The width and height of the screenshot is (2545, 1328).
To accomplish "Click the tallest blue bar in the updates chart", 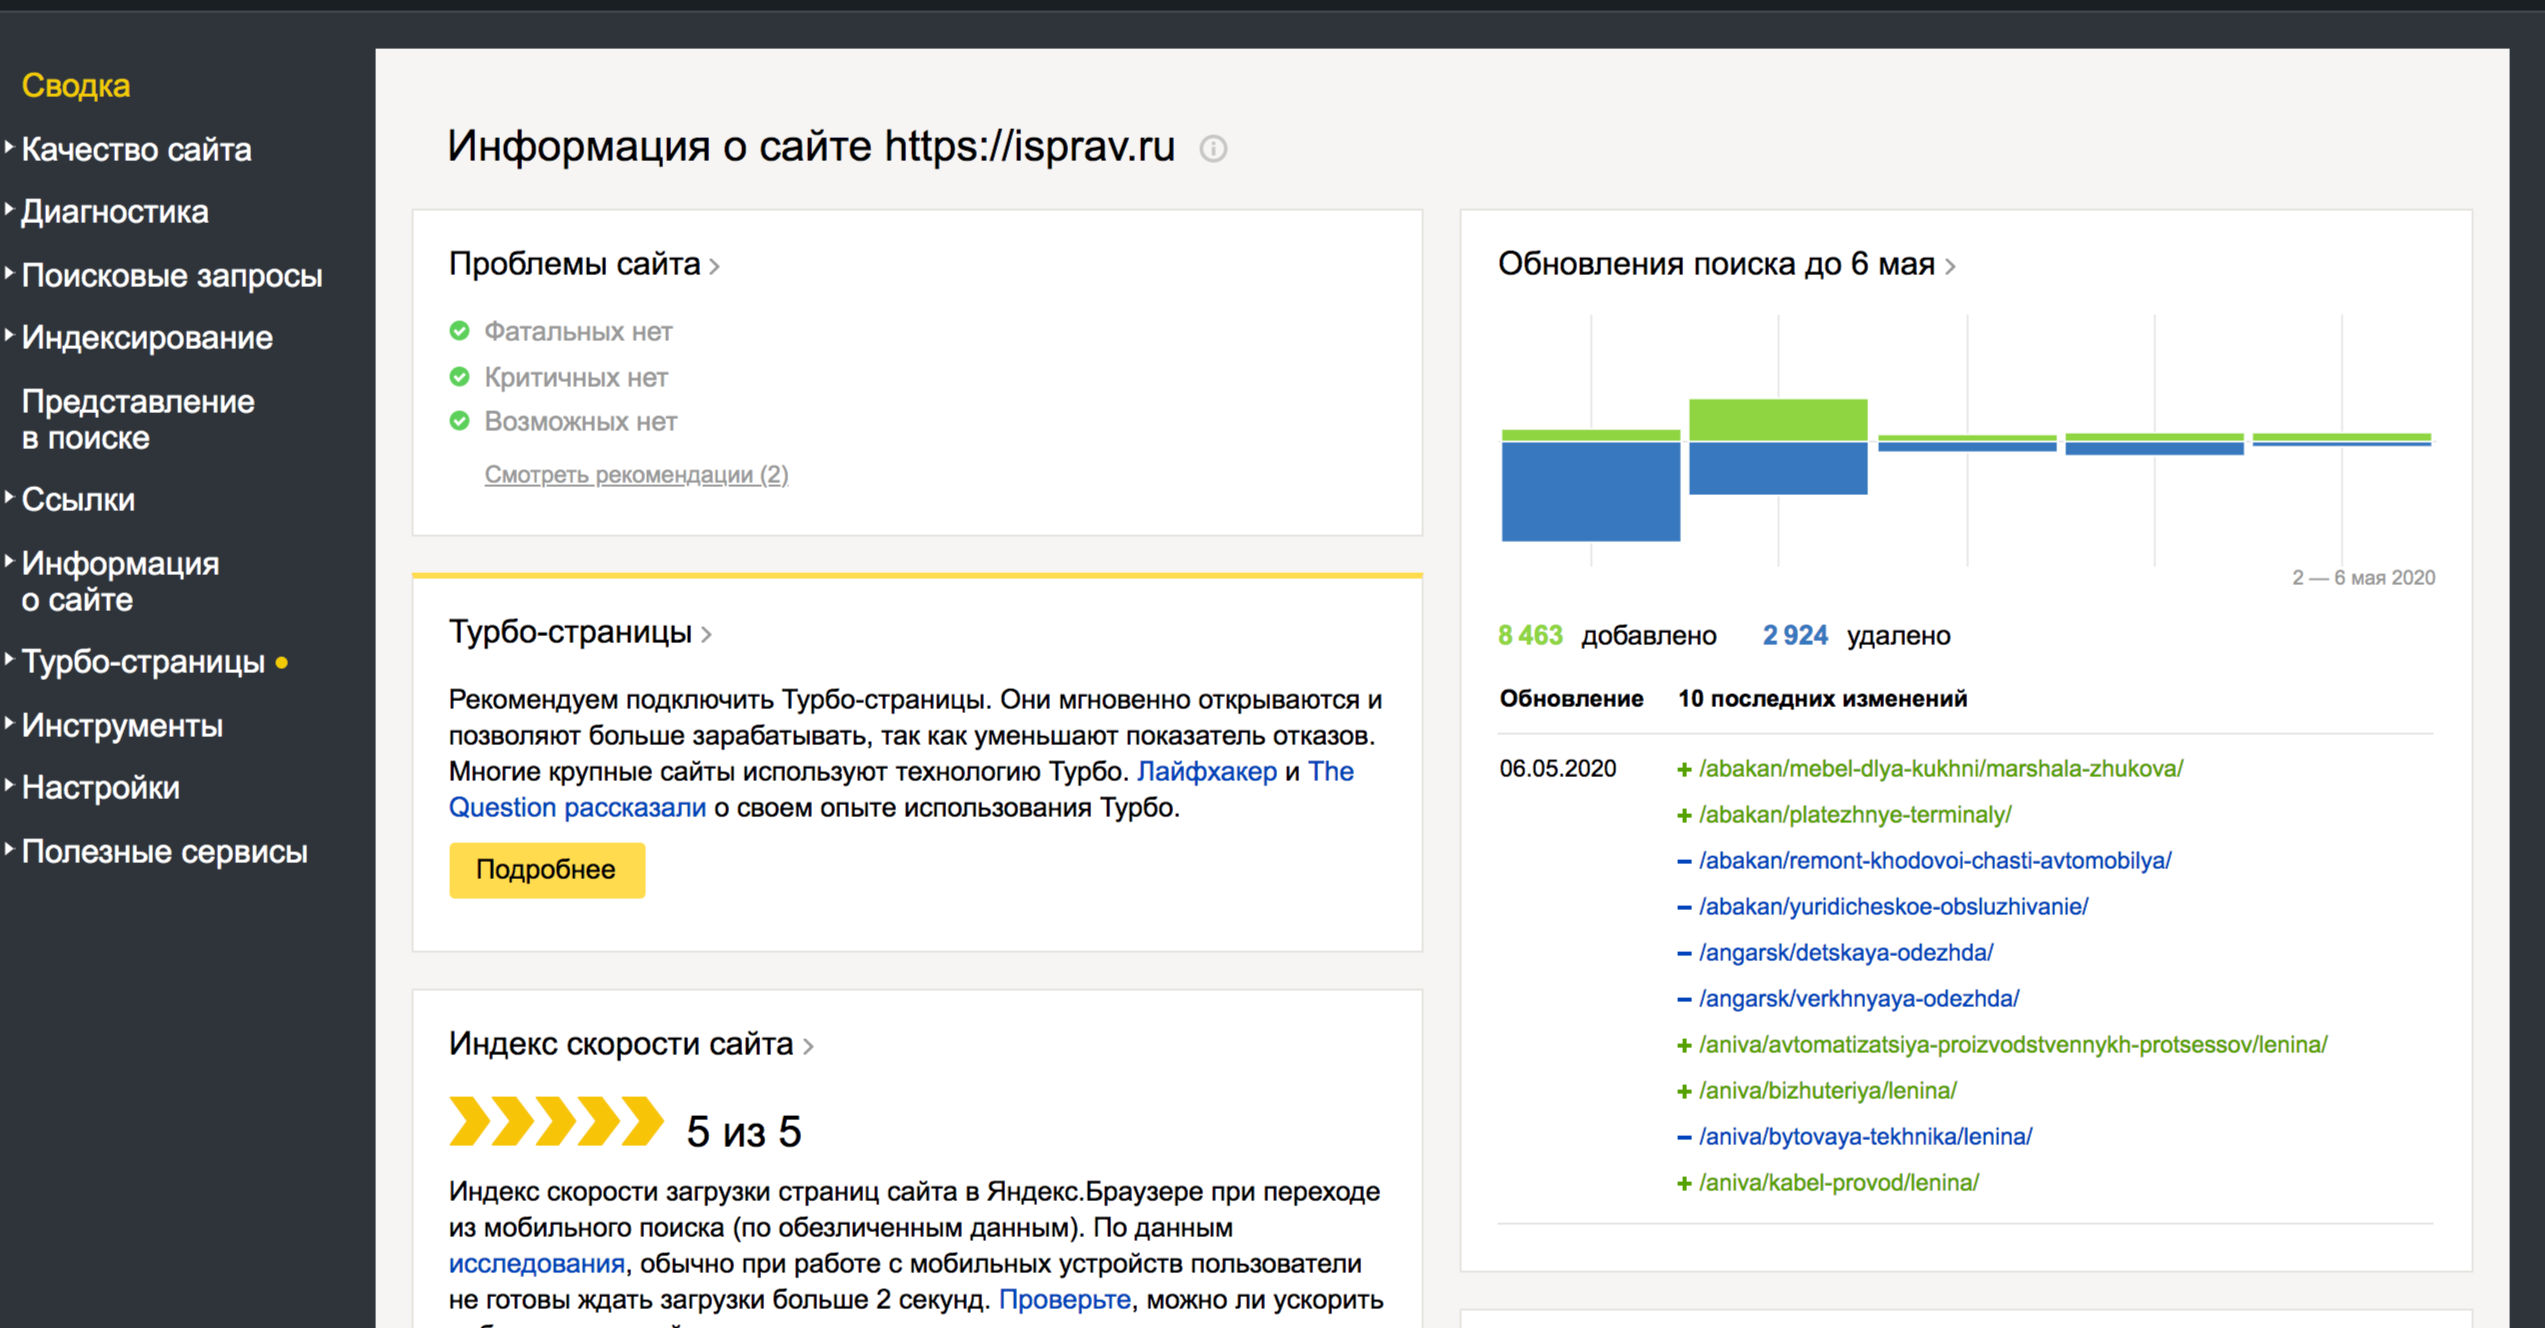I will click(x=1590, y=491).
